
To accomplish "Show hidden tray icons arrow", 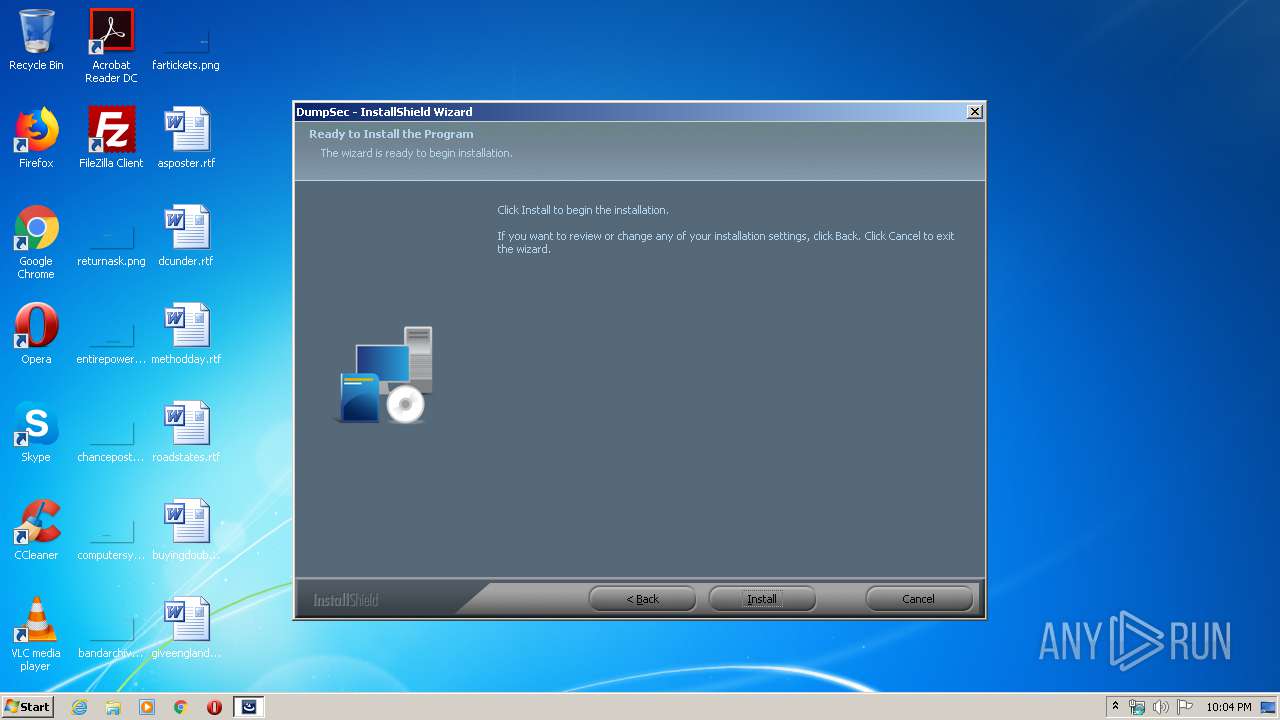I will [1115, 707].
